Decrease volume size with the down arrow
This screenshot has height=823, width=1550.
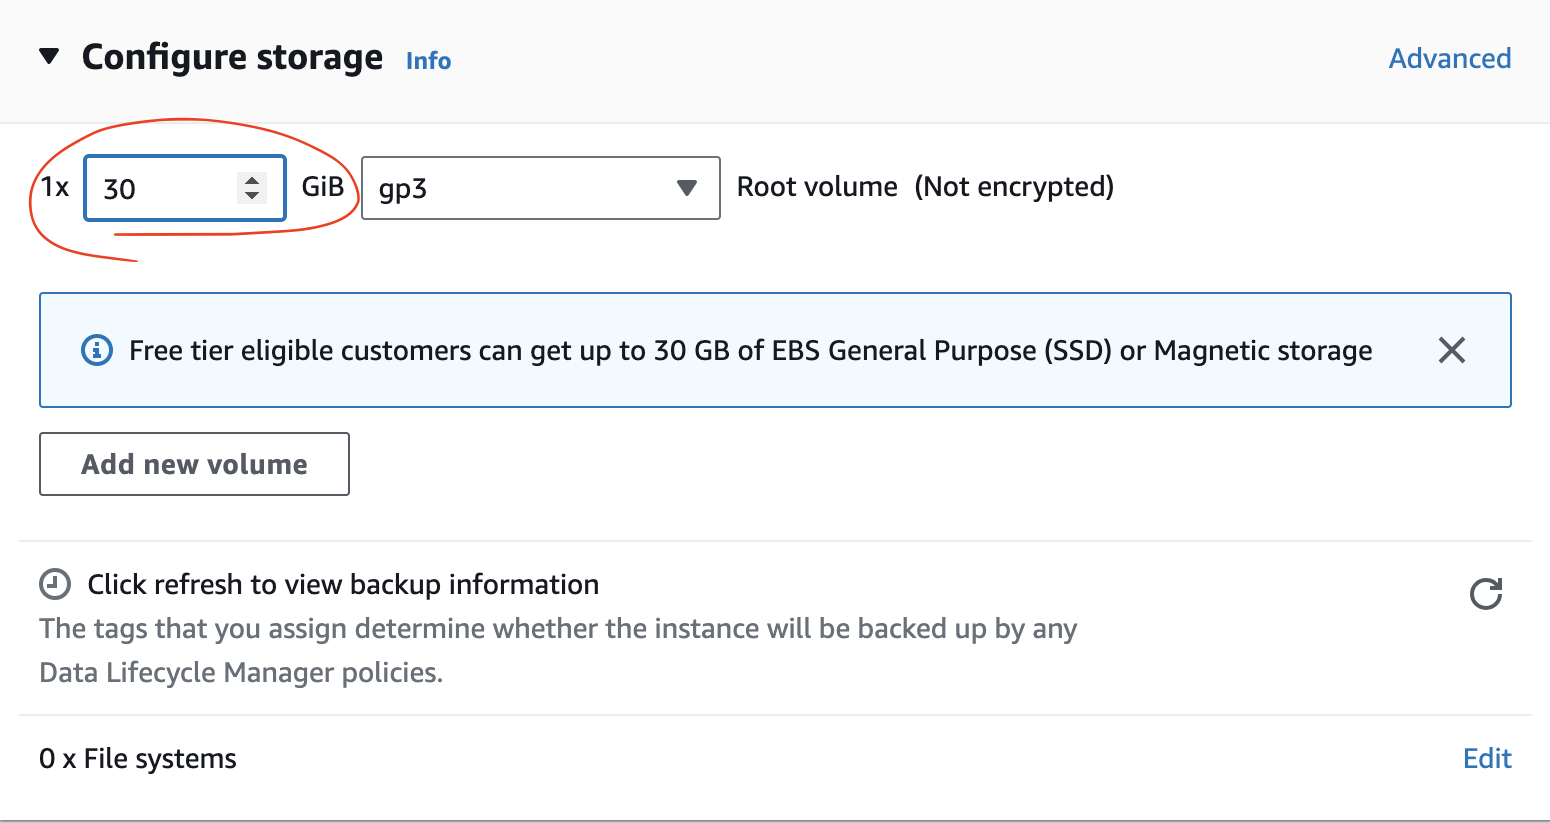[252, 195]
